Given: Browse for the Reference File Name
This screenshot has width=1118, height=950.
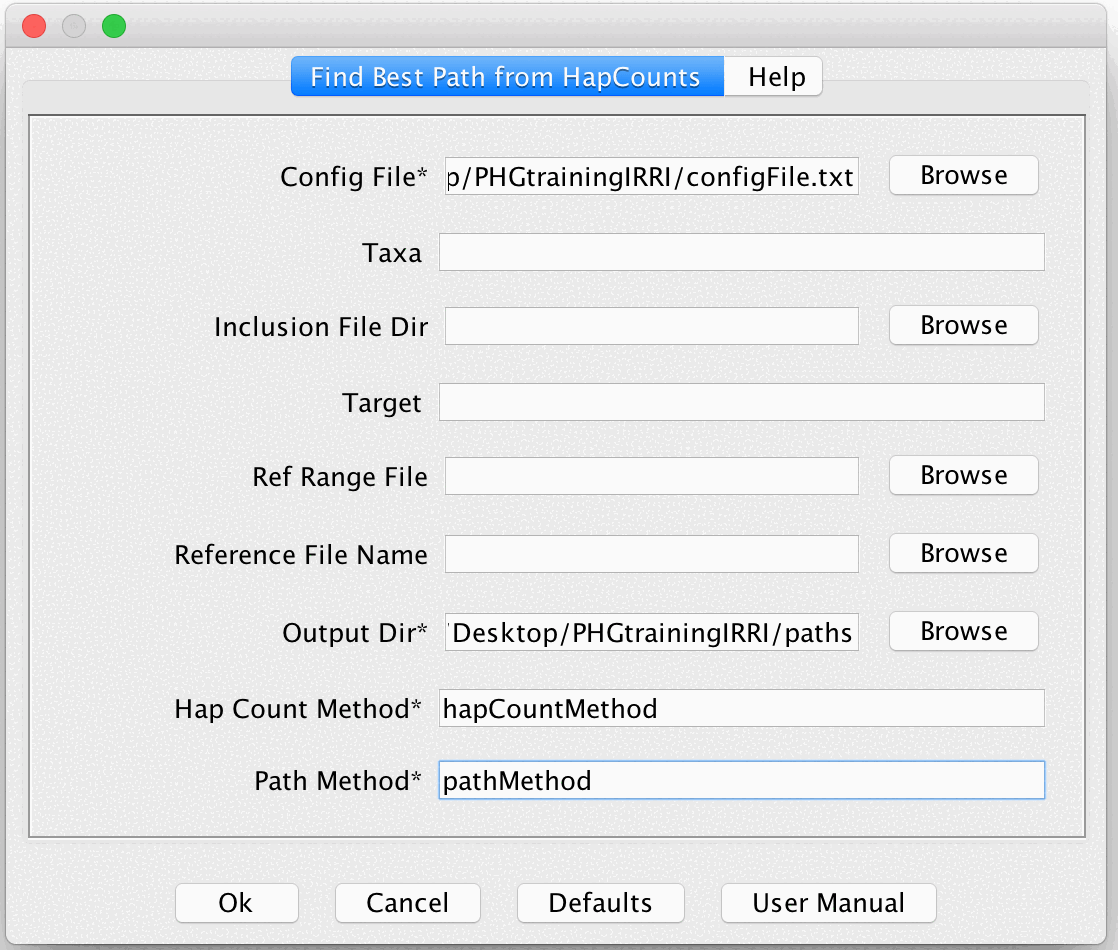Looking at the screenshot, I should [963, 553].
